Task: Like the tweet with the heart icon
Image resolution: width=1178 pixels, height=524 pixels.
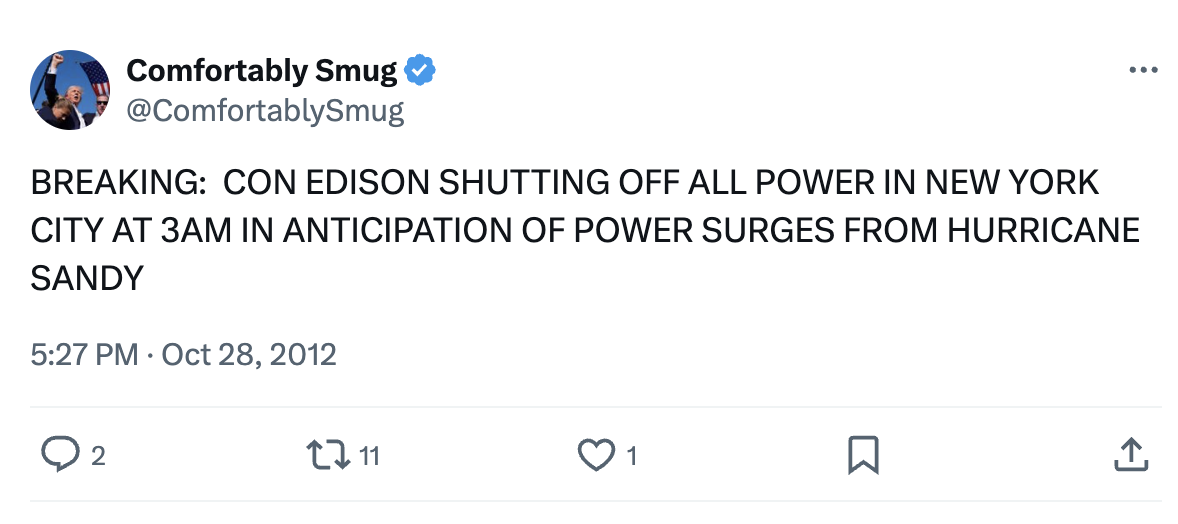Action: point(596,455)
